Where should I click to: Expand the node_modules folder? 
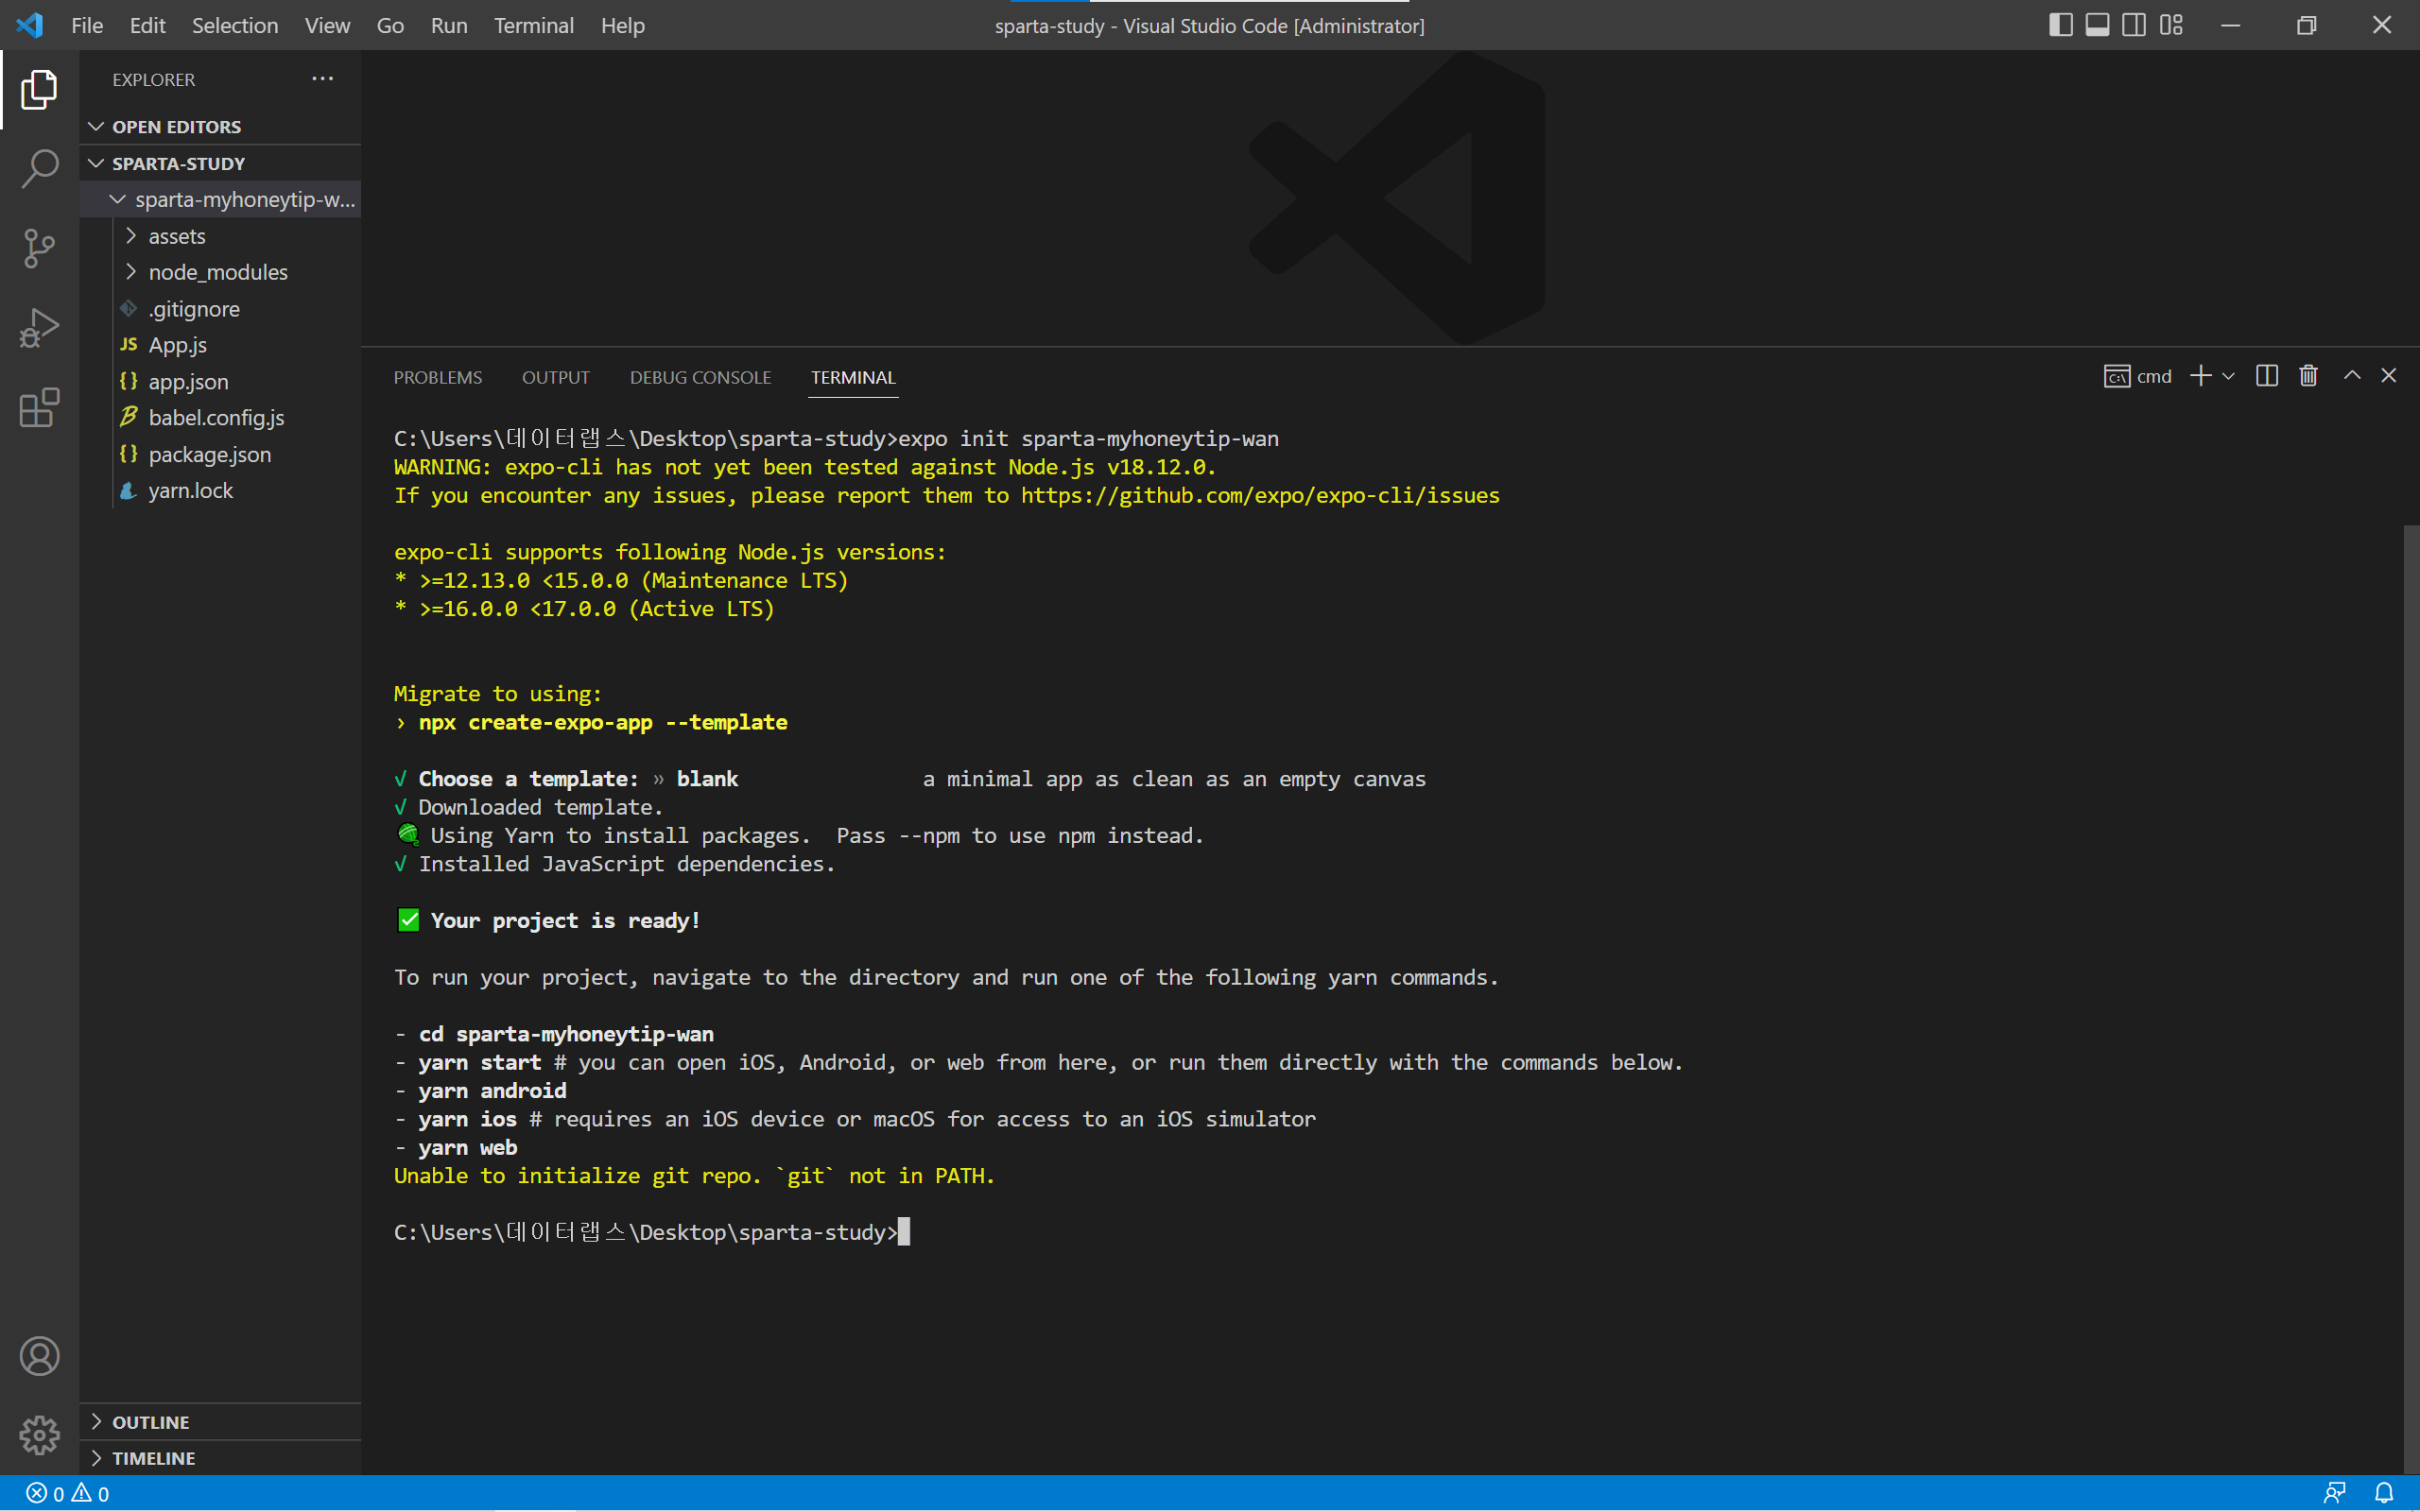(220, 272)
